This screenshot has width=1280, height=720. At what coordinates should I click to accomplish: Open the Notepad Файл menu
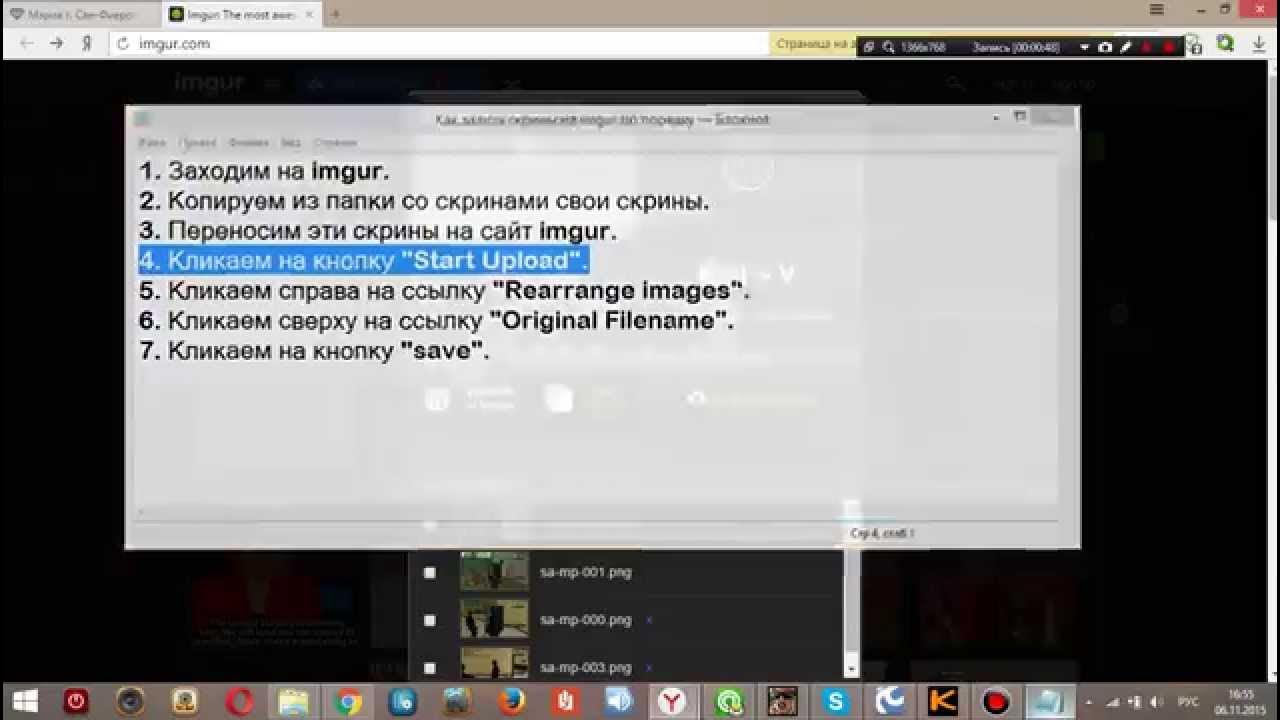(152, 143)
